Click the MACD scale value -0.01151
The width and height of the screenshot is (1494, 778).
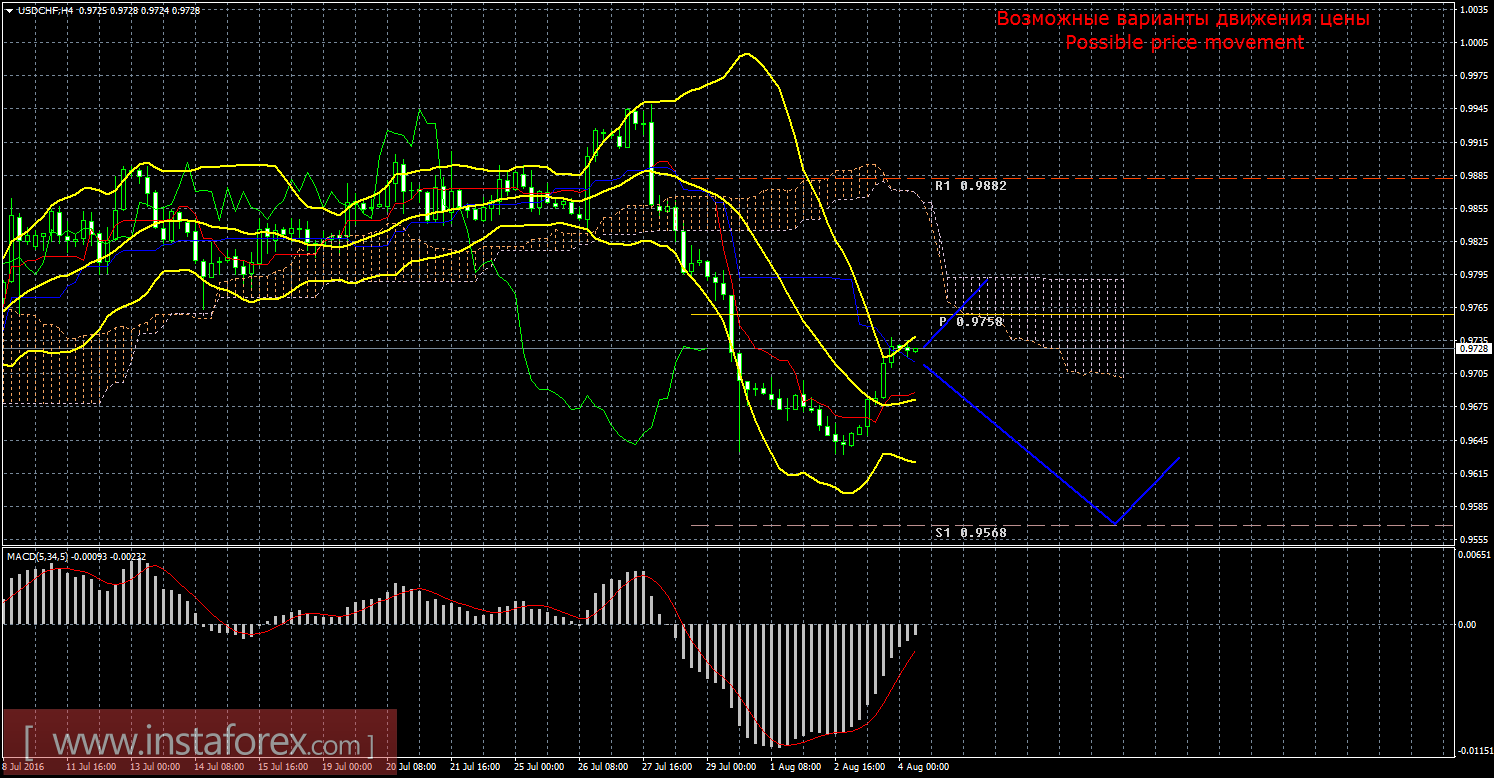tap(1475, 750)
